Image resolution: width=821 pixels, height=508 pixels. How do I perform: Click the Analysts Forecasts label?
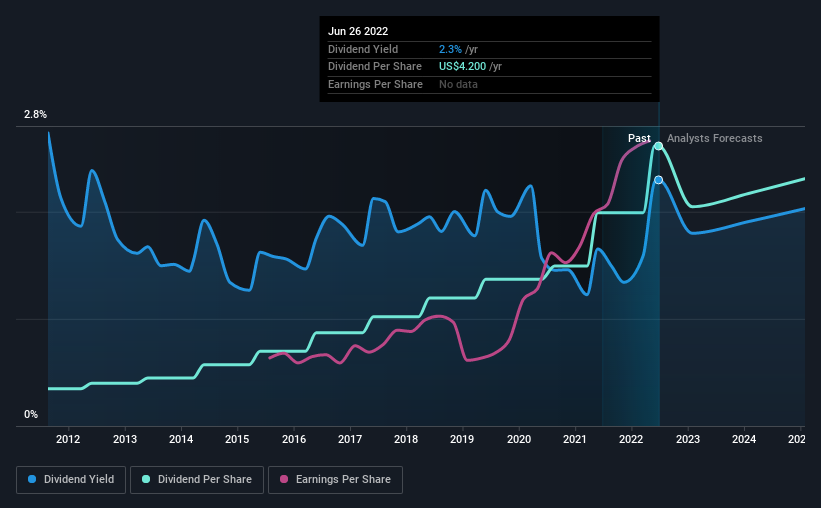714,138
